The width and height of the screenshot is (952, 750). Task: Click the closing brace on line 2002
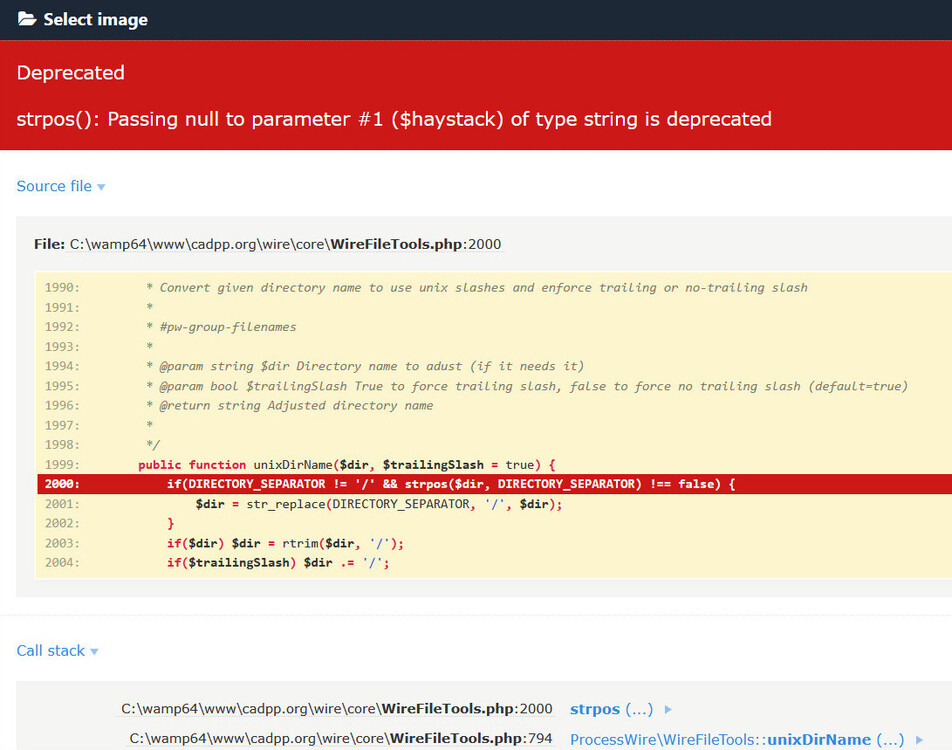coord(171,523)
